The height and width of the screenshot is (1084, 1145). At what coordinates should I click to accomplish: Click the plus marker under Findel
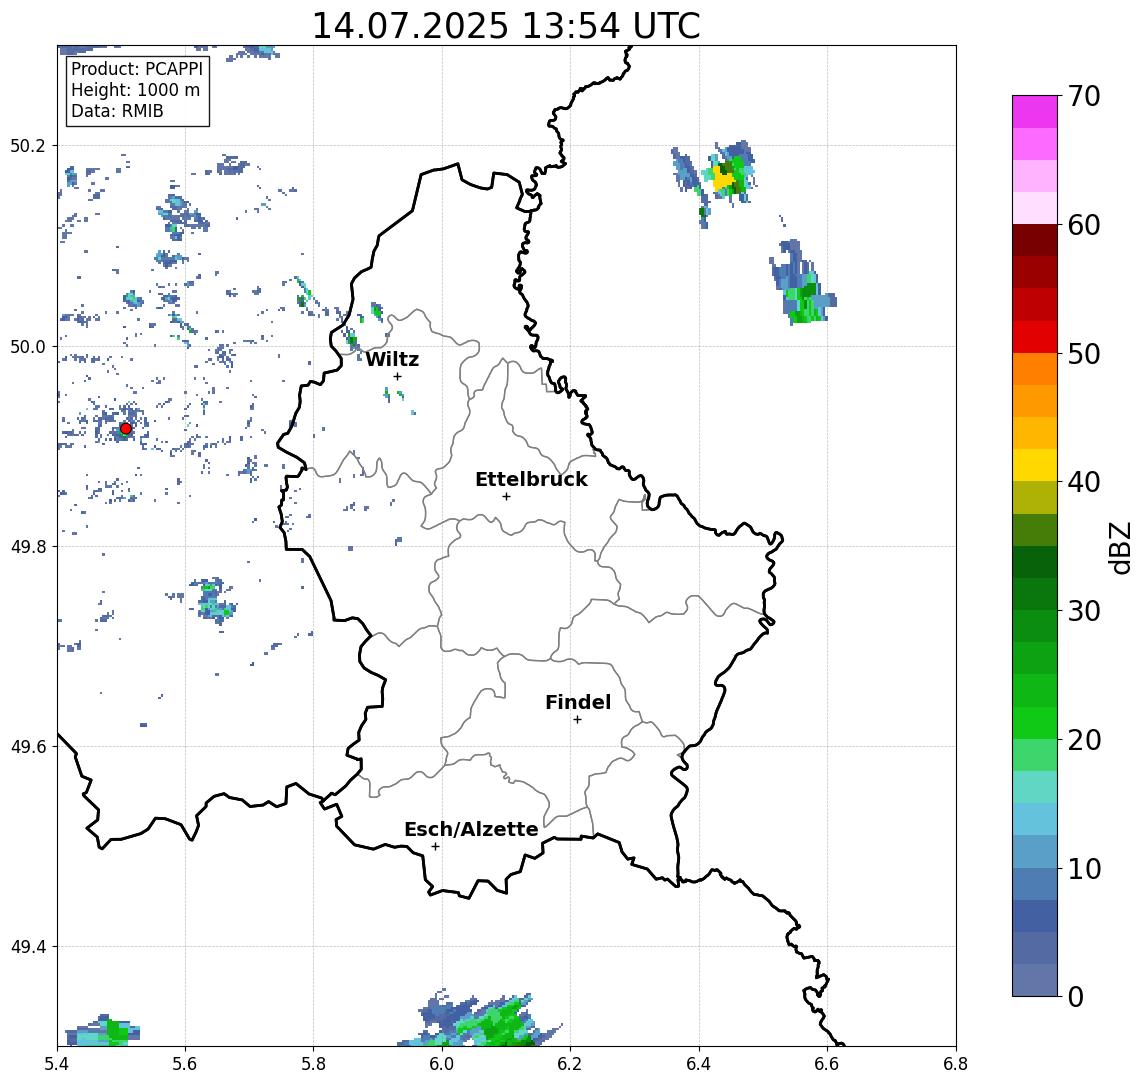[577, 720]
